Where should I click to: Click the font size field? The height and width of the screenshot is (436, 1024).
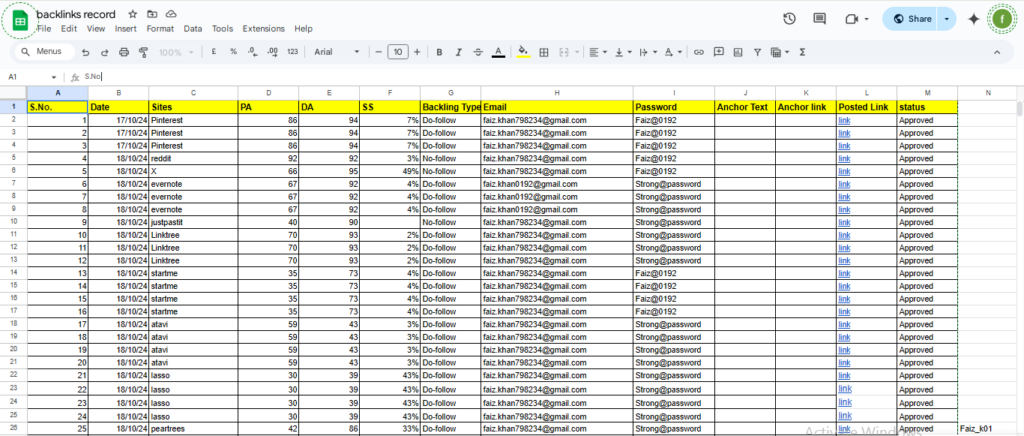coord(398,52)
